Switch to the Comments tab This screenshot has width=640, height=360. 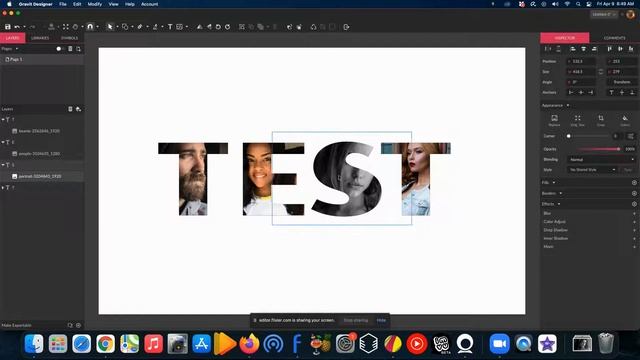pyautogui.click(x=614, y=38)
